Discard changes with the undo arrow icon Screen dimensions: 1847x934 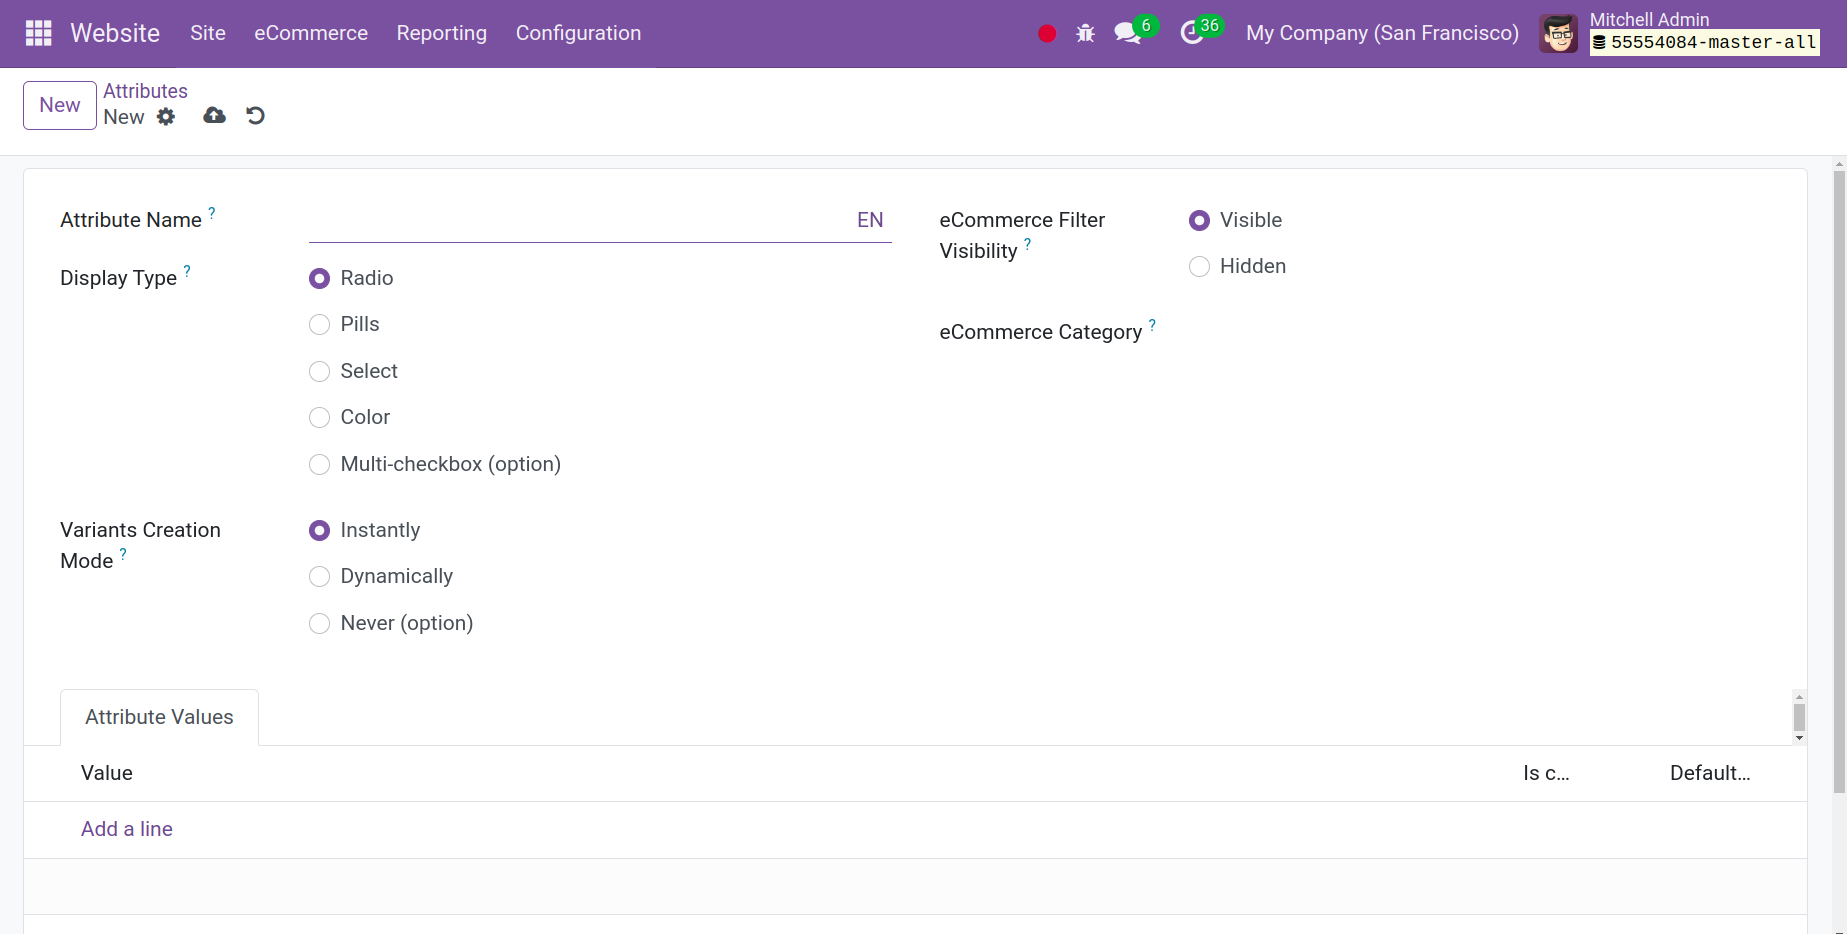coord(256,116)
